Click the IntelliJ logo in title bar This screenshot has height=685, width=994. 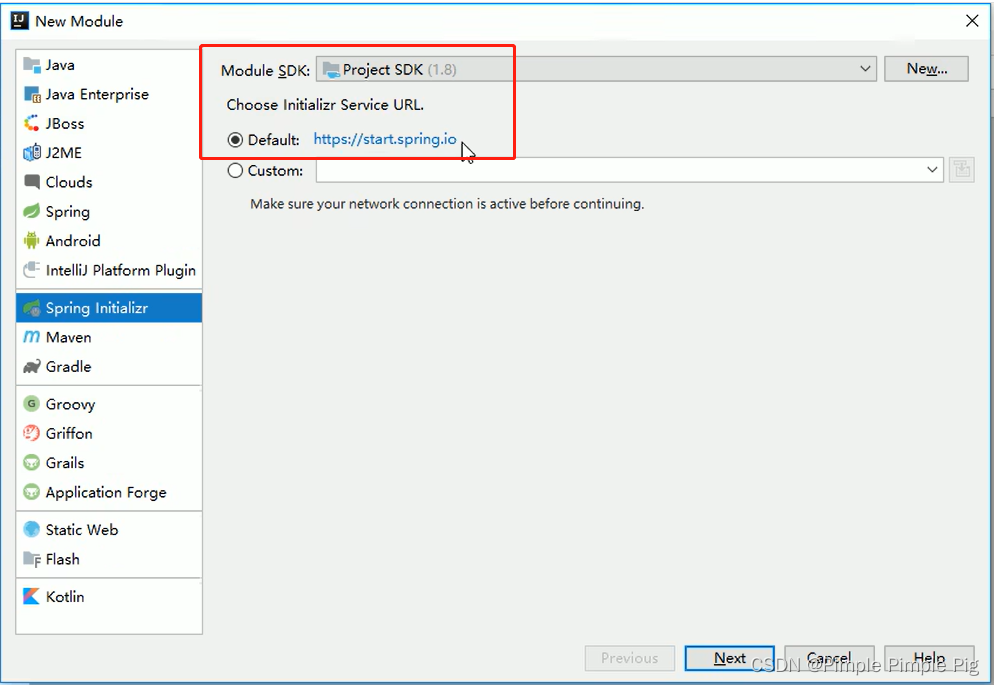coord(20,20)
